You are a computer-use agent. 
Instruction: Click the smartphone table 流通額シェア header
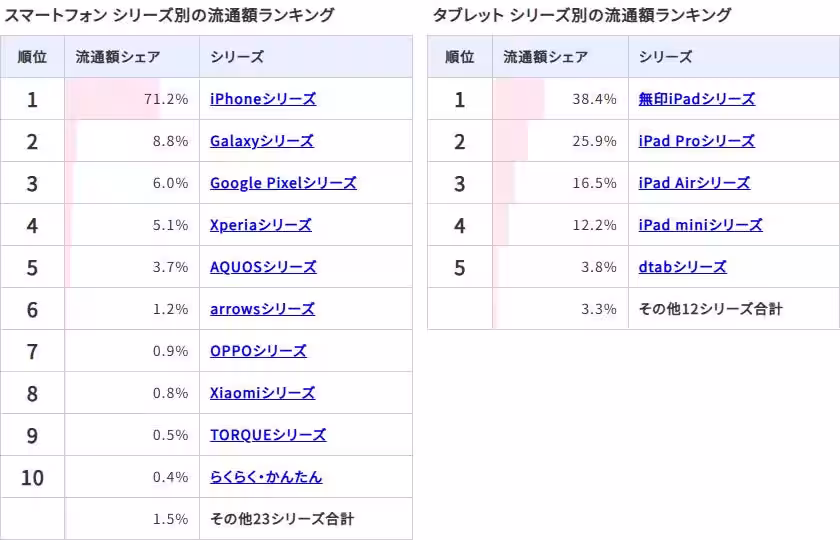[x=118, y=57]
